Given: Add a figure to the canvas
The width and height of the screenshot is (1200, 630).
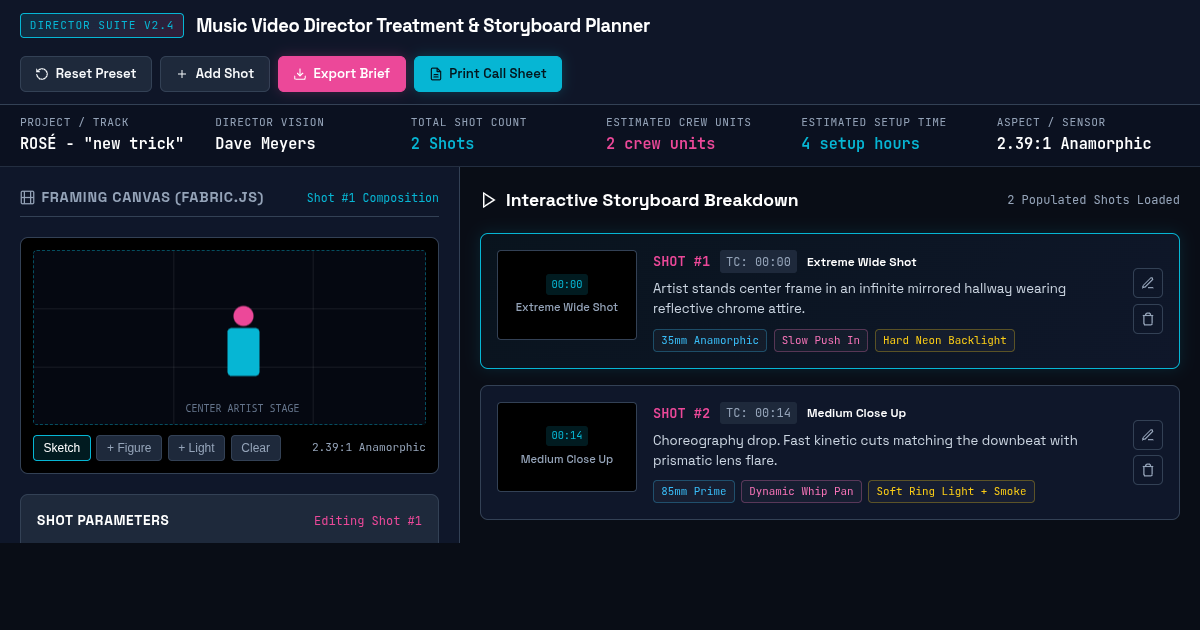Looking at the screenshot, I should [129, 448].
